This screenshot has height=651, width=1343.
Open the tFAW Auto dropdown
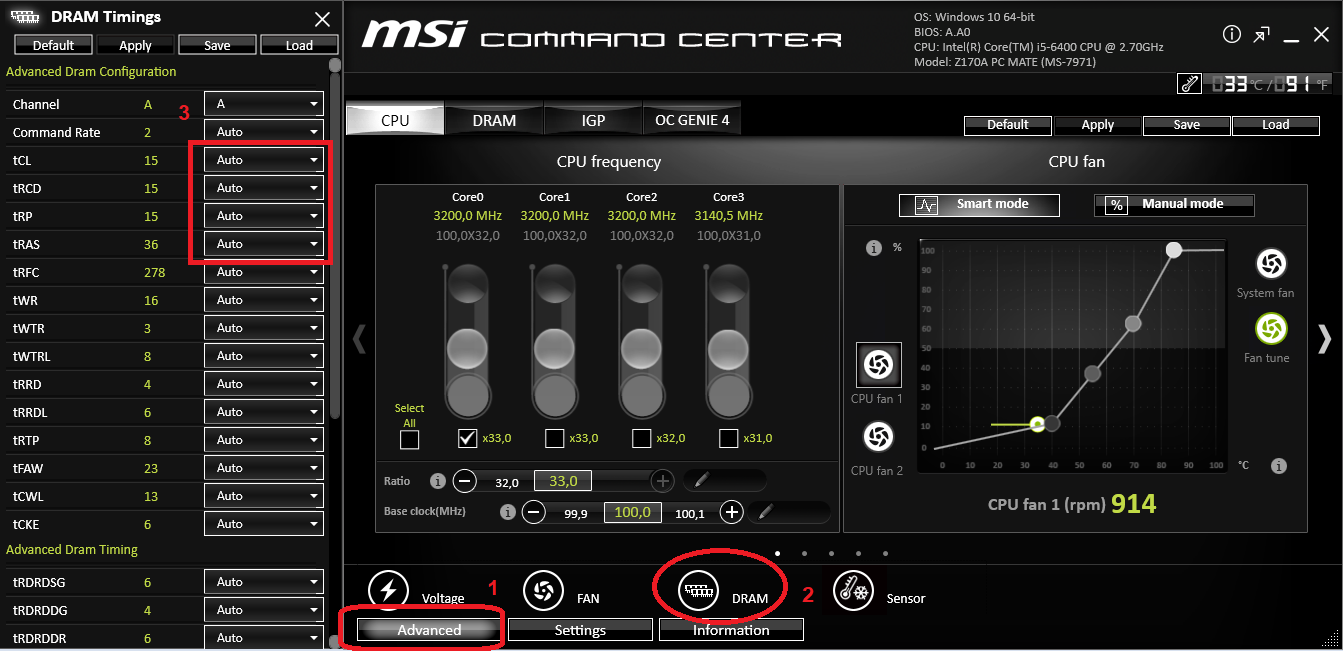pos(264,468)
